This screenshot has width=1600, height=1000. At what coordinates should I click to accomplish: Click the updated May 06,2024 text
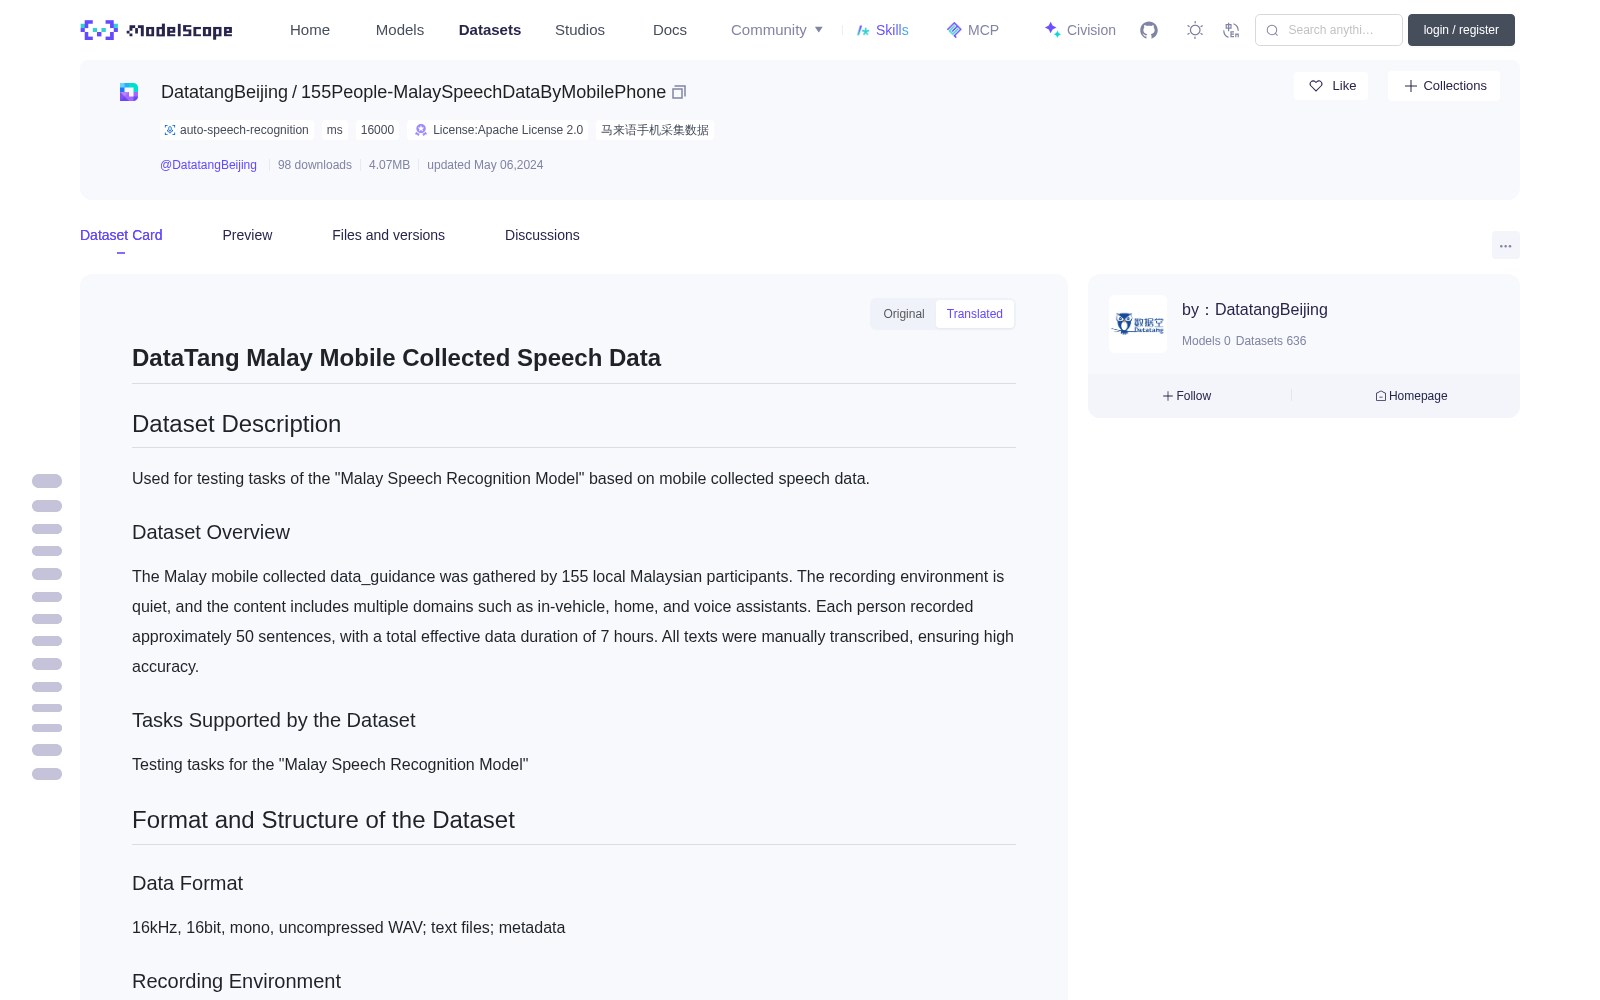point(485,165)
